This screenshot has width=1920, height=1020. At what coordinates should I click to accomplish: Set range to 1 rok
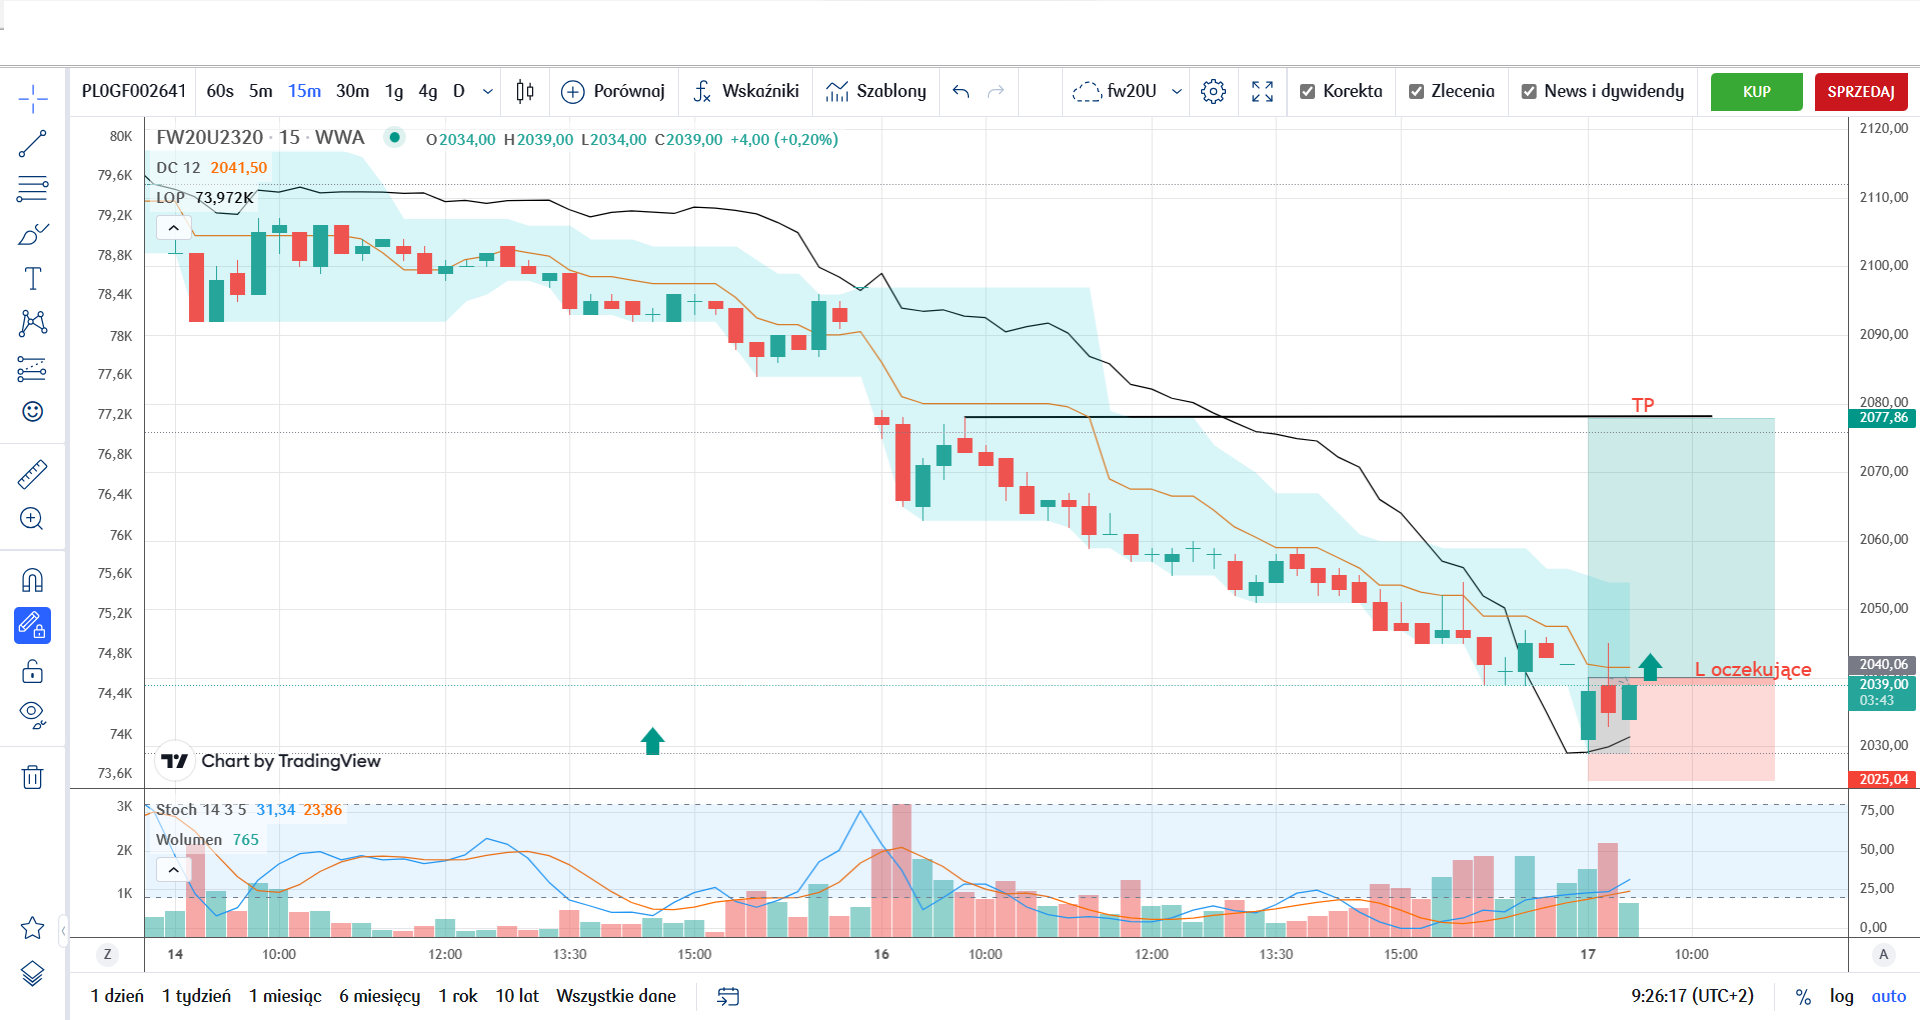(x=457, y=996)
